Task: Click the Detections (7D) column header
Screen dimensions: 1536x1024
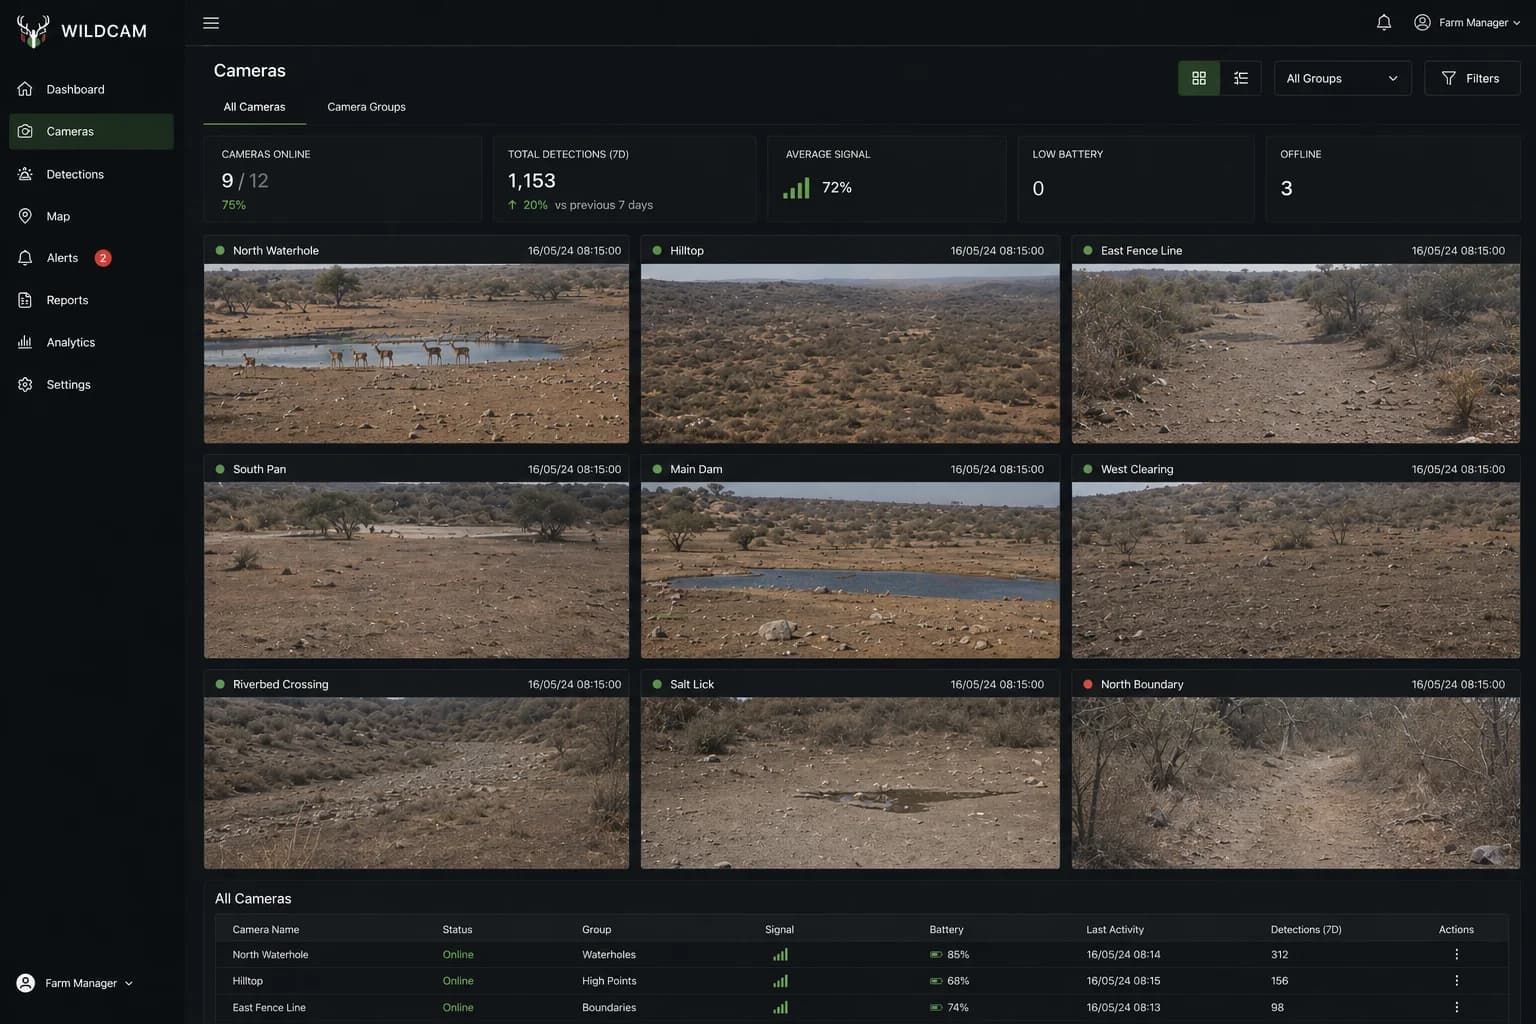Action: [x=1306, y=929]
